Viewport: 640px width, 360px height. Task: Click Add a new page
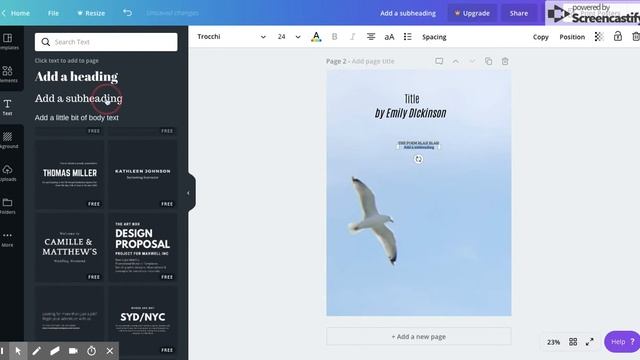pos(418,337)
